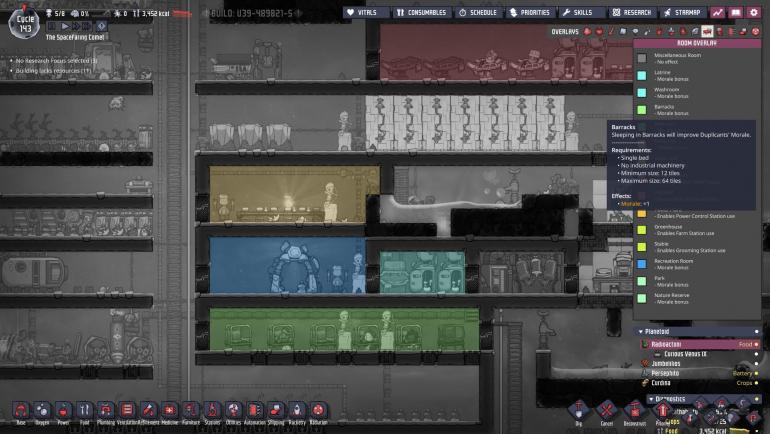Viewport: 770px width, 434px height.
Task: Open the Starmap tab
Action: [x=682, y=12]
